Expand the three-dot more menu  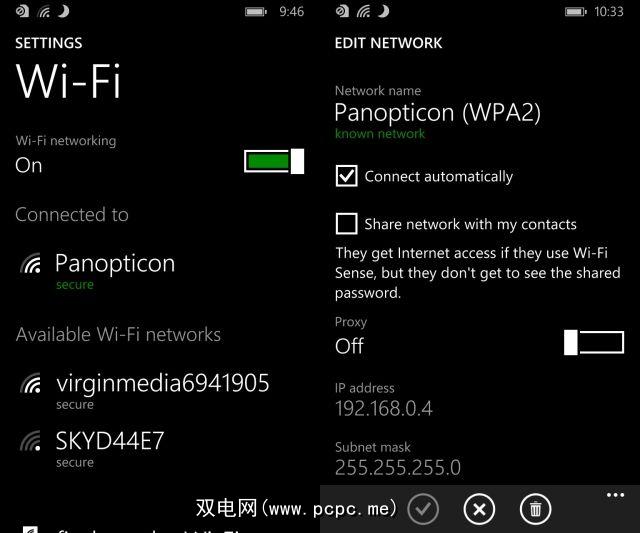615,495
